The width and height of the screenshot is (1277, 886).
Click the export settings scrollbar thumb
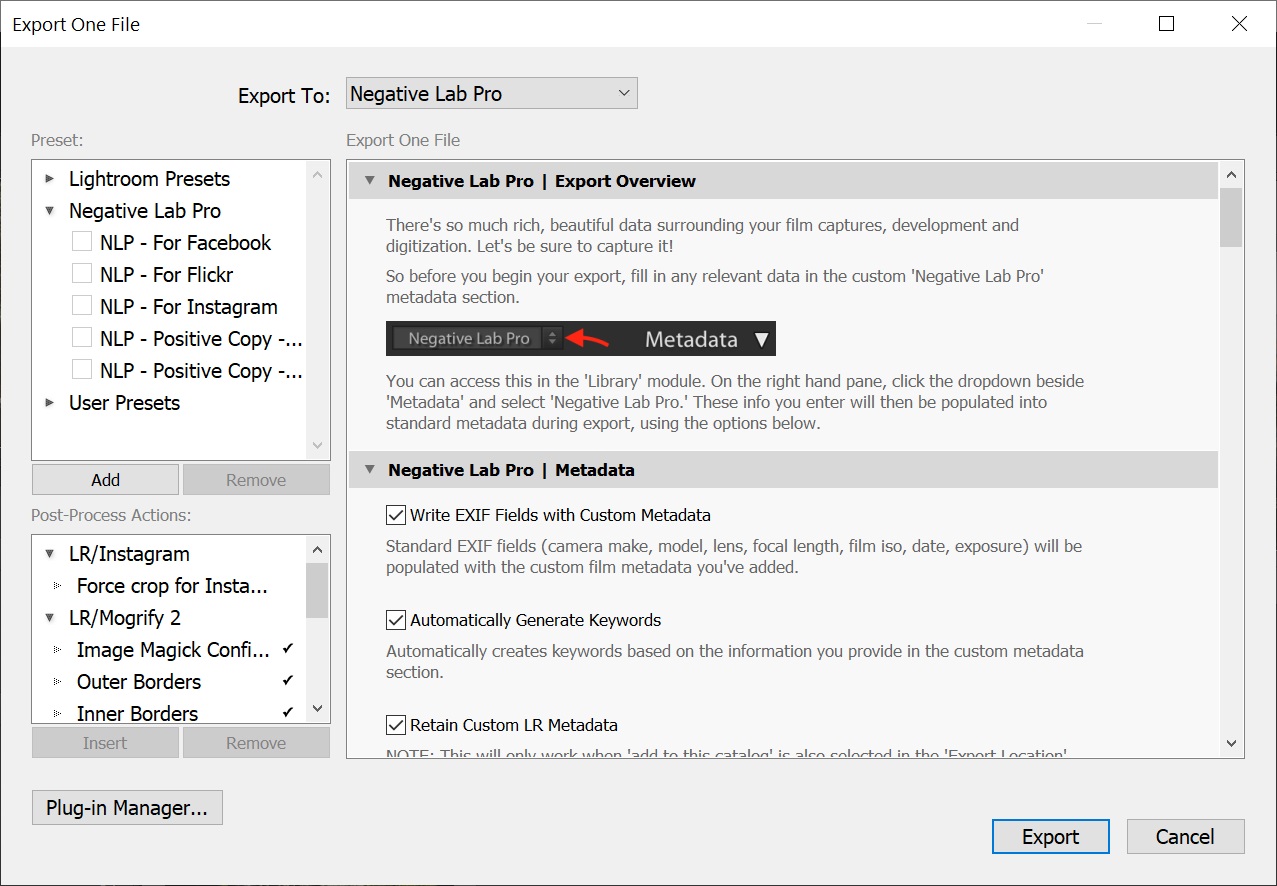pyautogui.click(x=1231, y=217)
